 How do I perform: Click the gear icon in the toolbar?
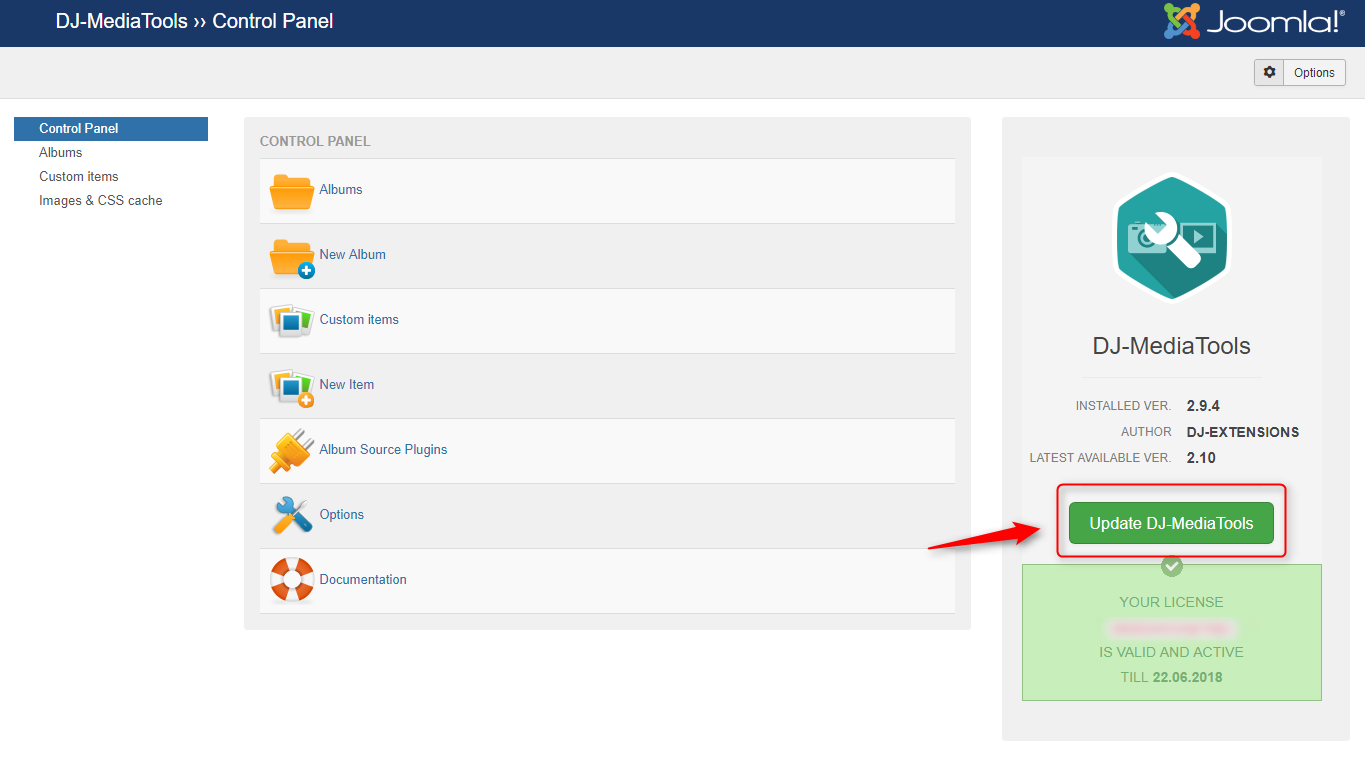pos(1269,72)
